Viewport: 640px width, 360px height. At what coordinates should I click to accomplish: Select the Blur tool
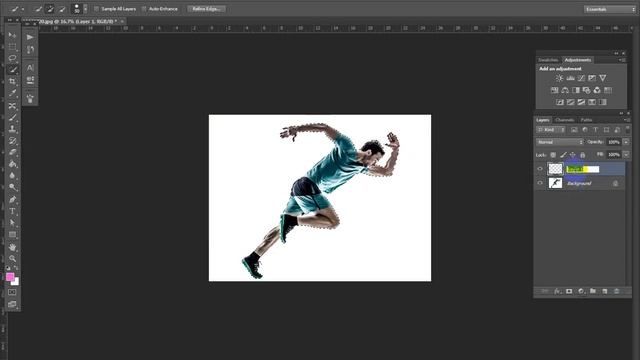12,176
